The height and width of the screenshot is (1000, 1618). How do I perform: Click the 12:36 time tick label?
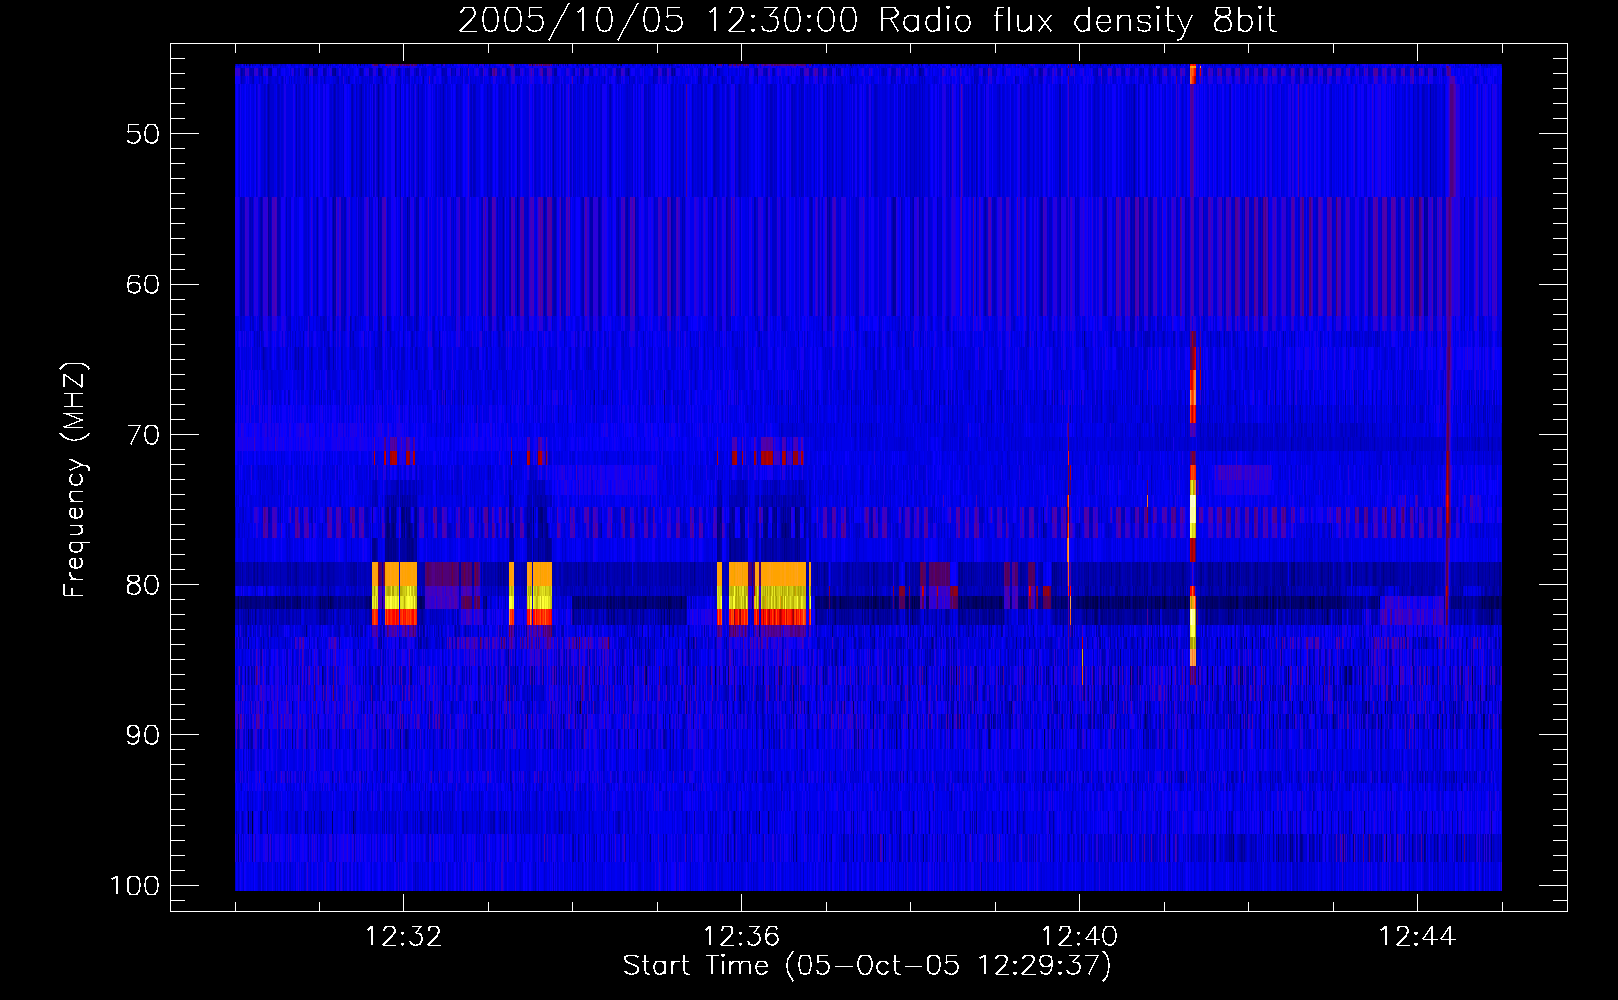click(x=741, y=937)
